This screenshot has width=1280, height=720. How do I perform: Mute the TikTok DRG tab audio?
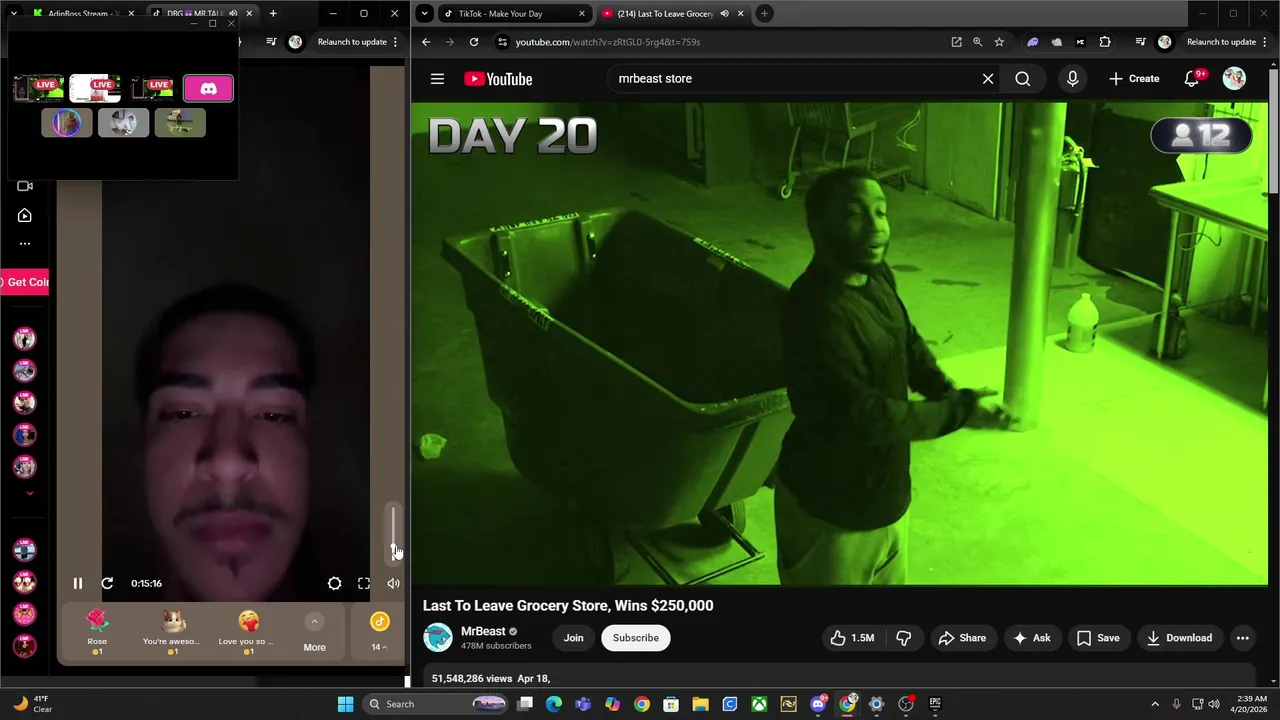click(233, 14)
